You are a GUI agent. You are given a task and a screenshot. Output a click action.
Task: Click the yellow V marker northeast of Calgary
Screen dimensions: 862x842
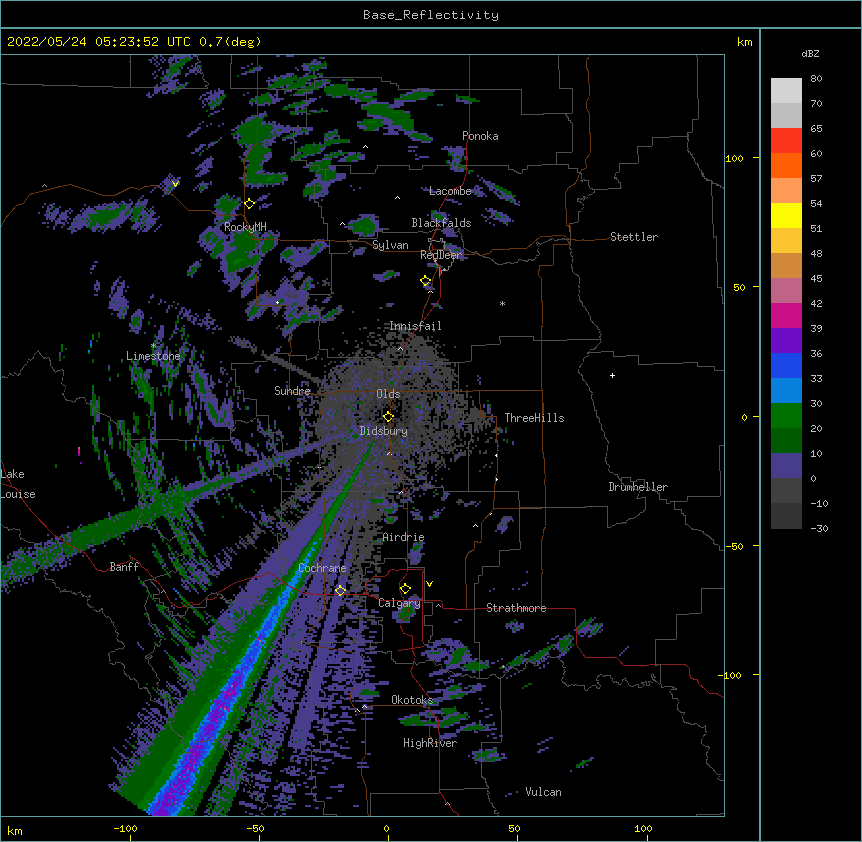(x=429, y=584)
